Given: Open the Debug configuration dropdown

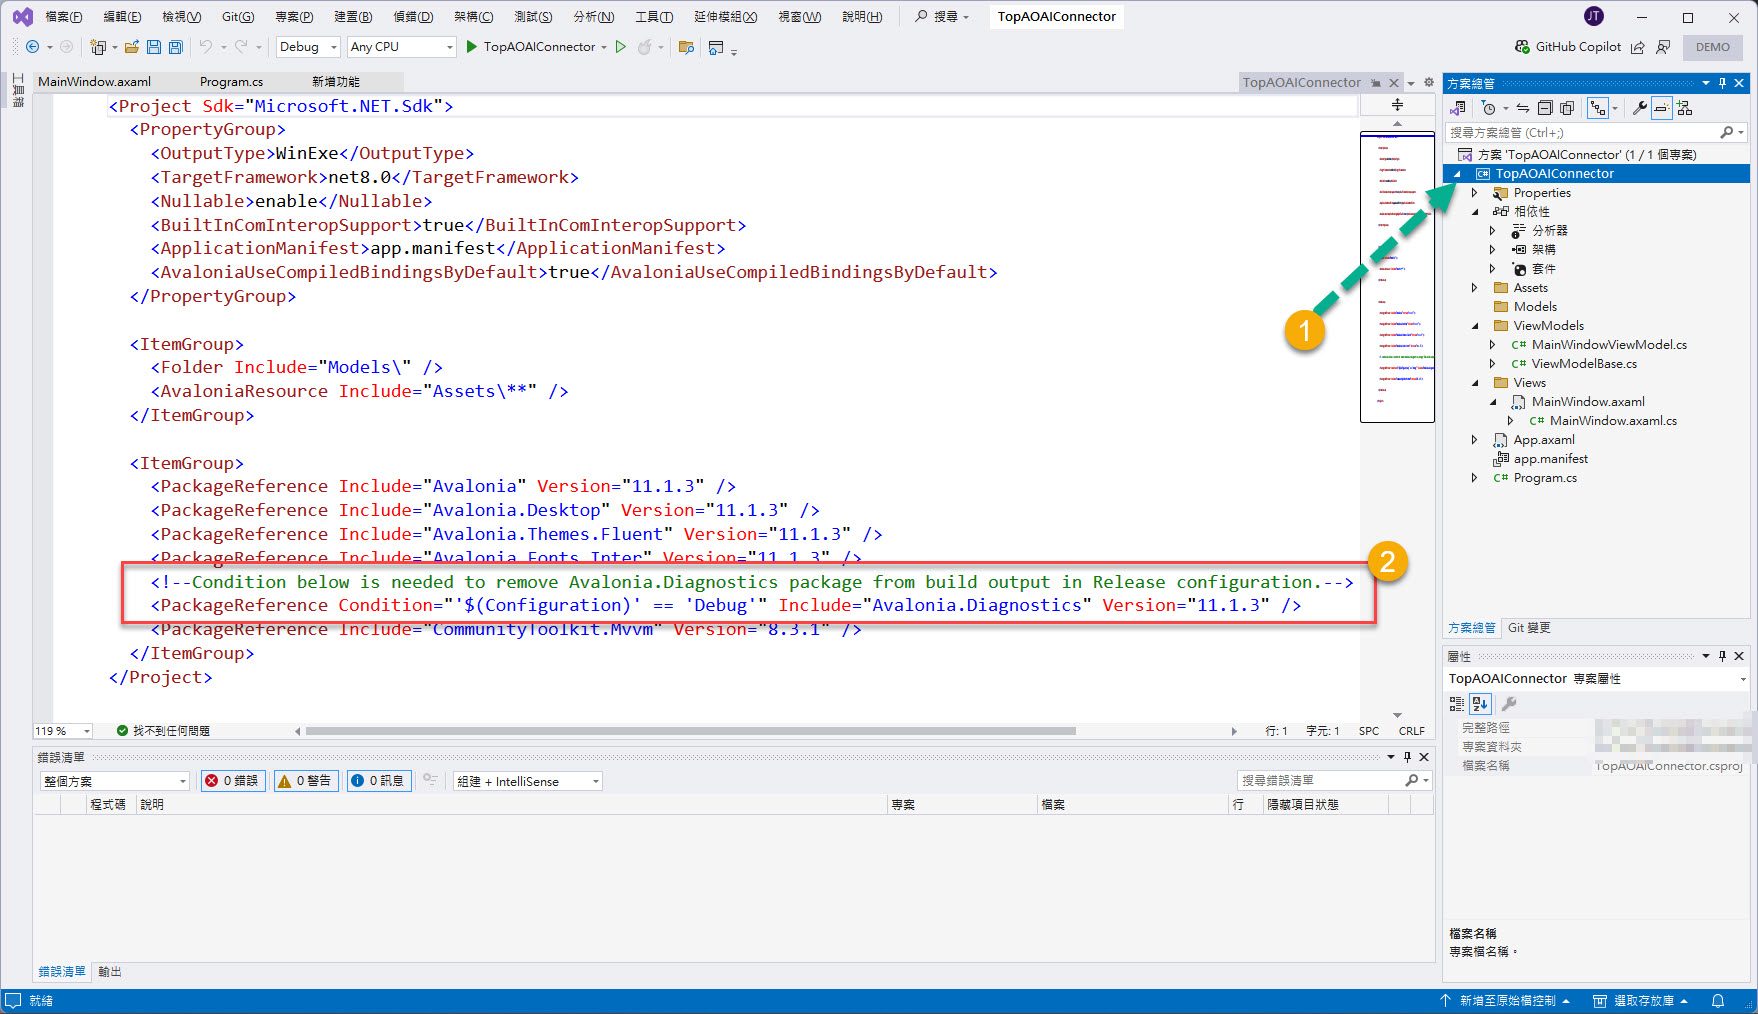Looking at the screenshot, I should (x=308, y=47).
